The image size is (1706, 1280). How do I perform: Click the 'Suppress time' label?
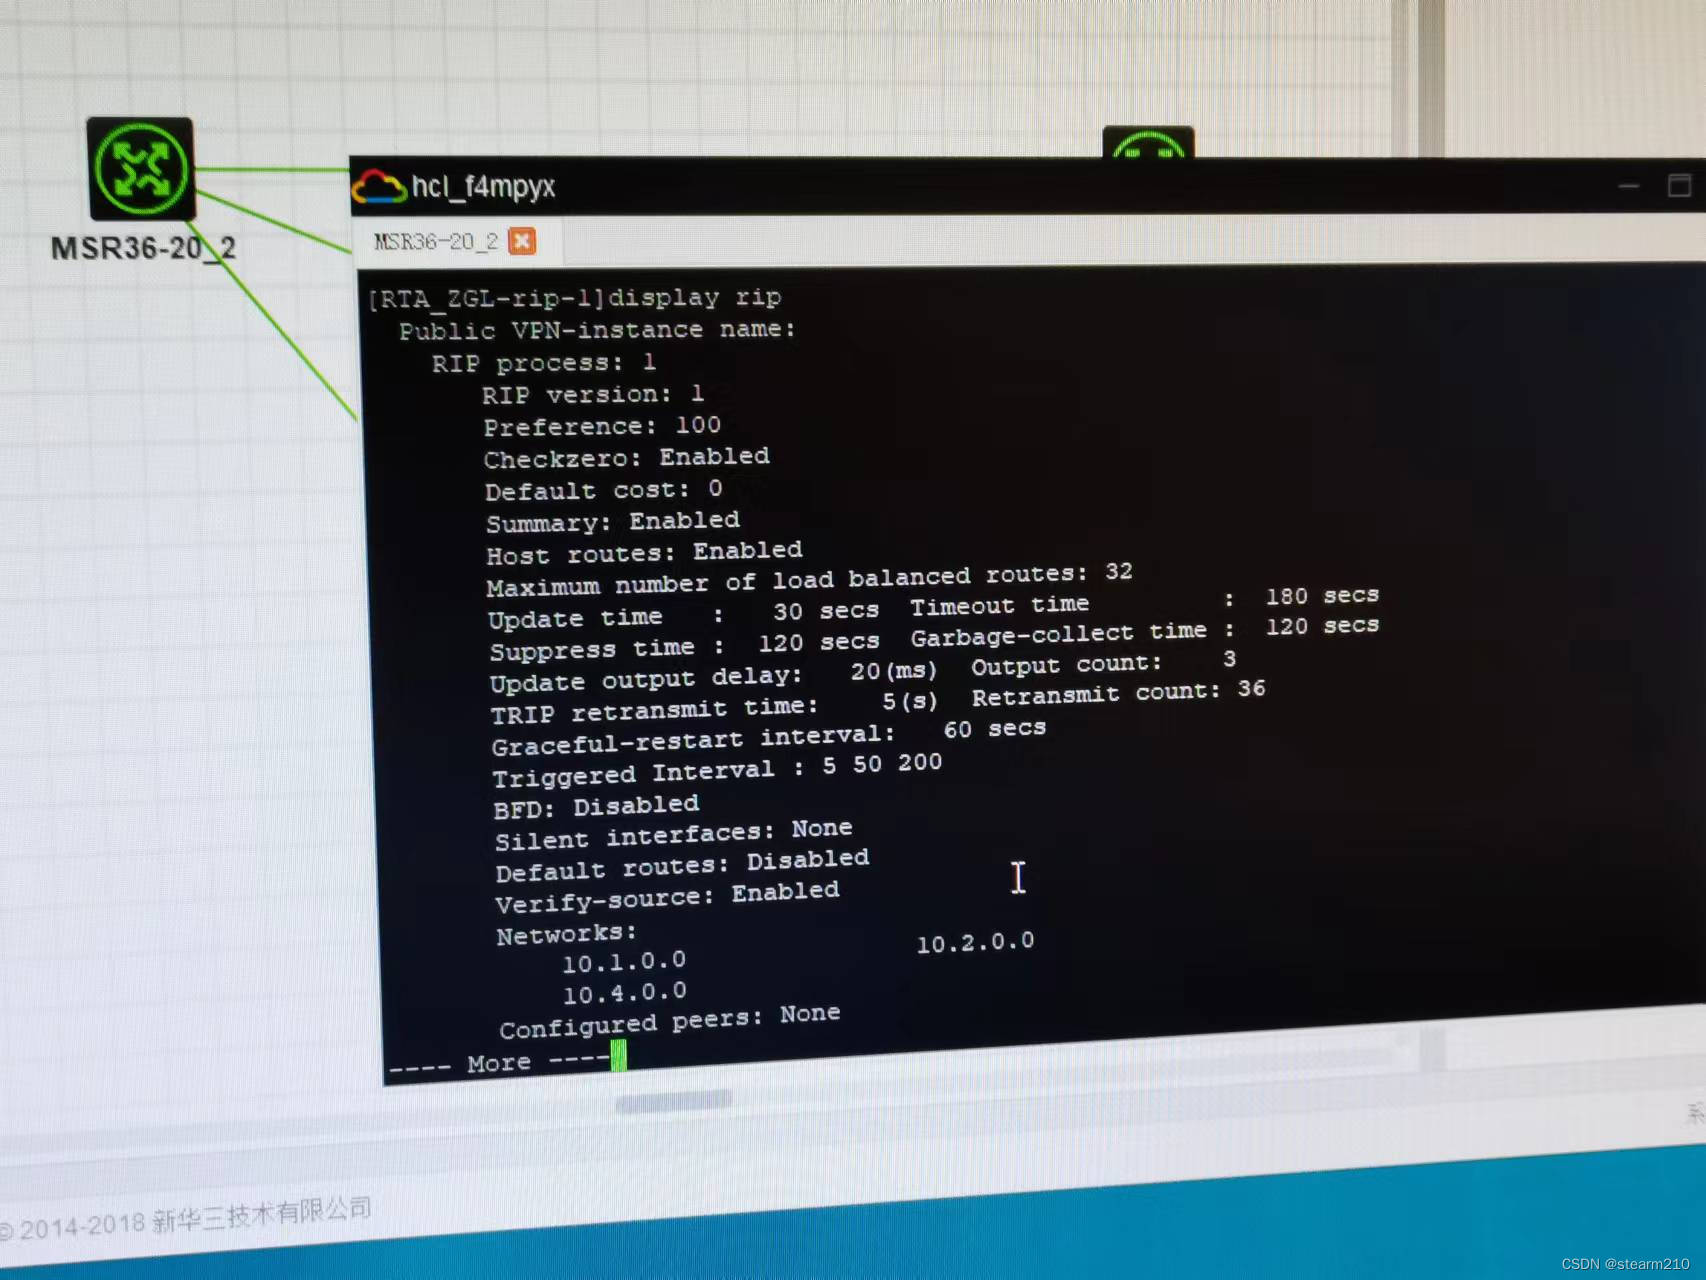(x=592, y=650)
